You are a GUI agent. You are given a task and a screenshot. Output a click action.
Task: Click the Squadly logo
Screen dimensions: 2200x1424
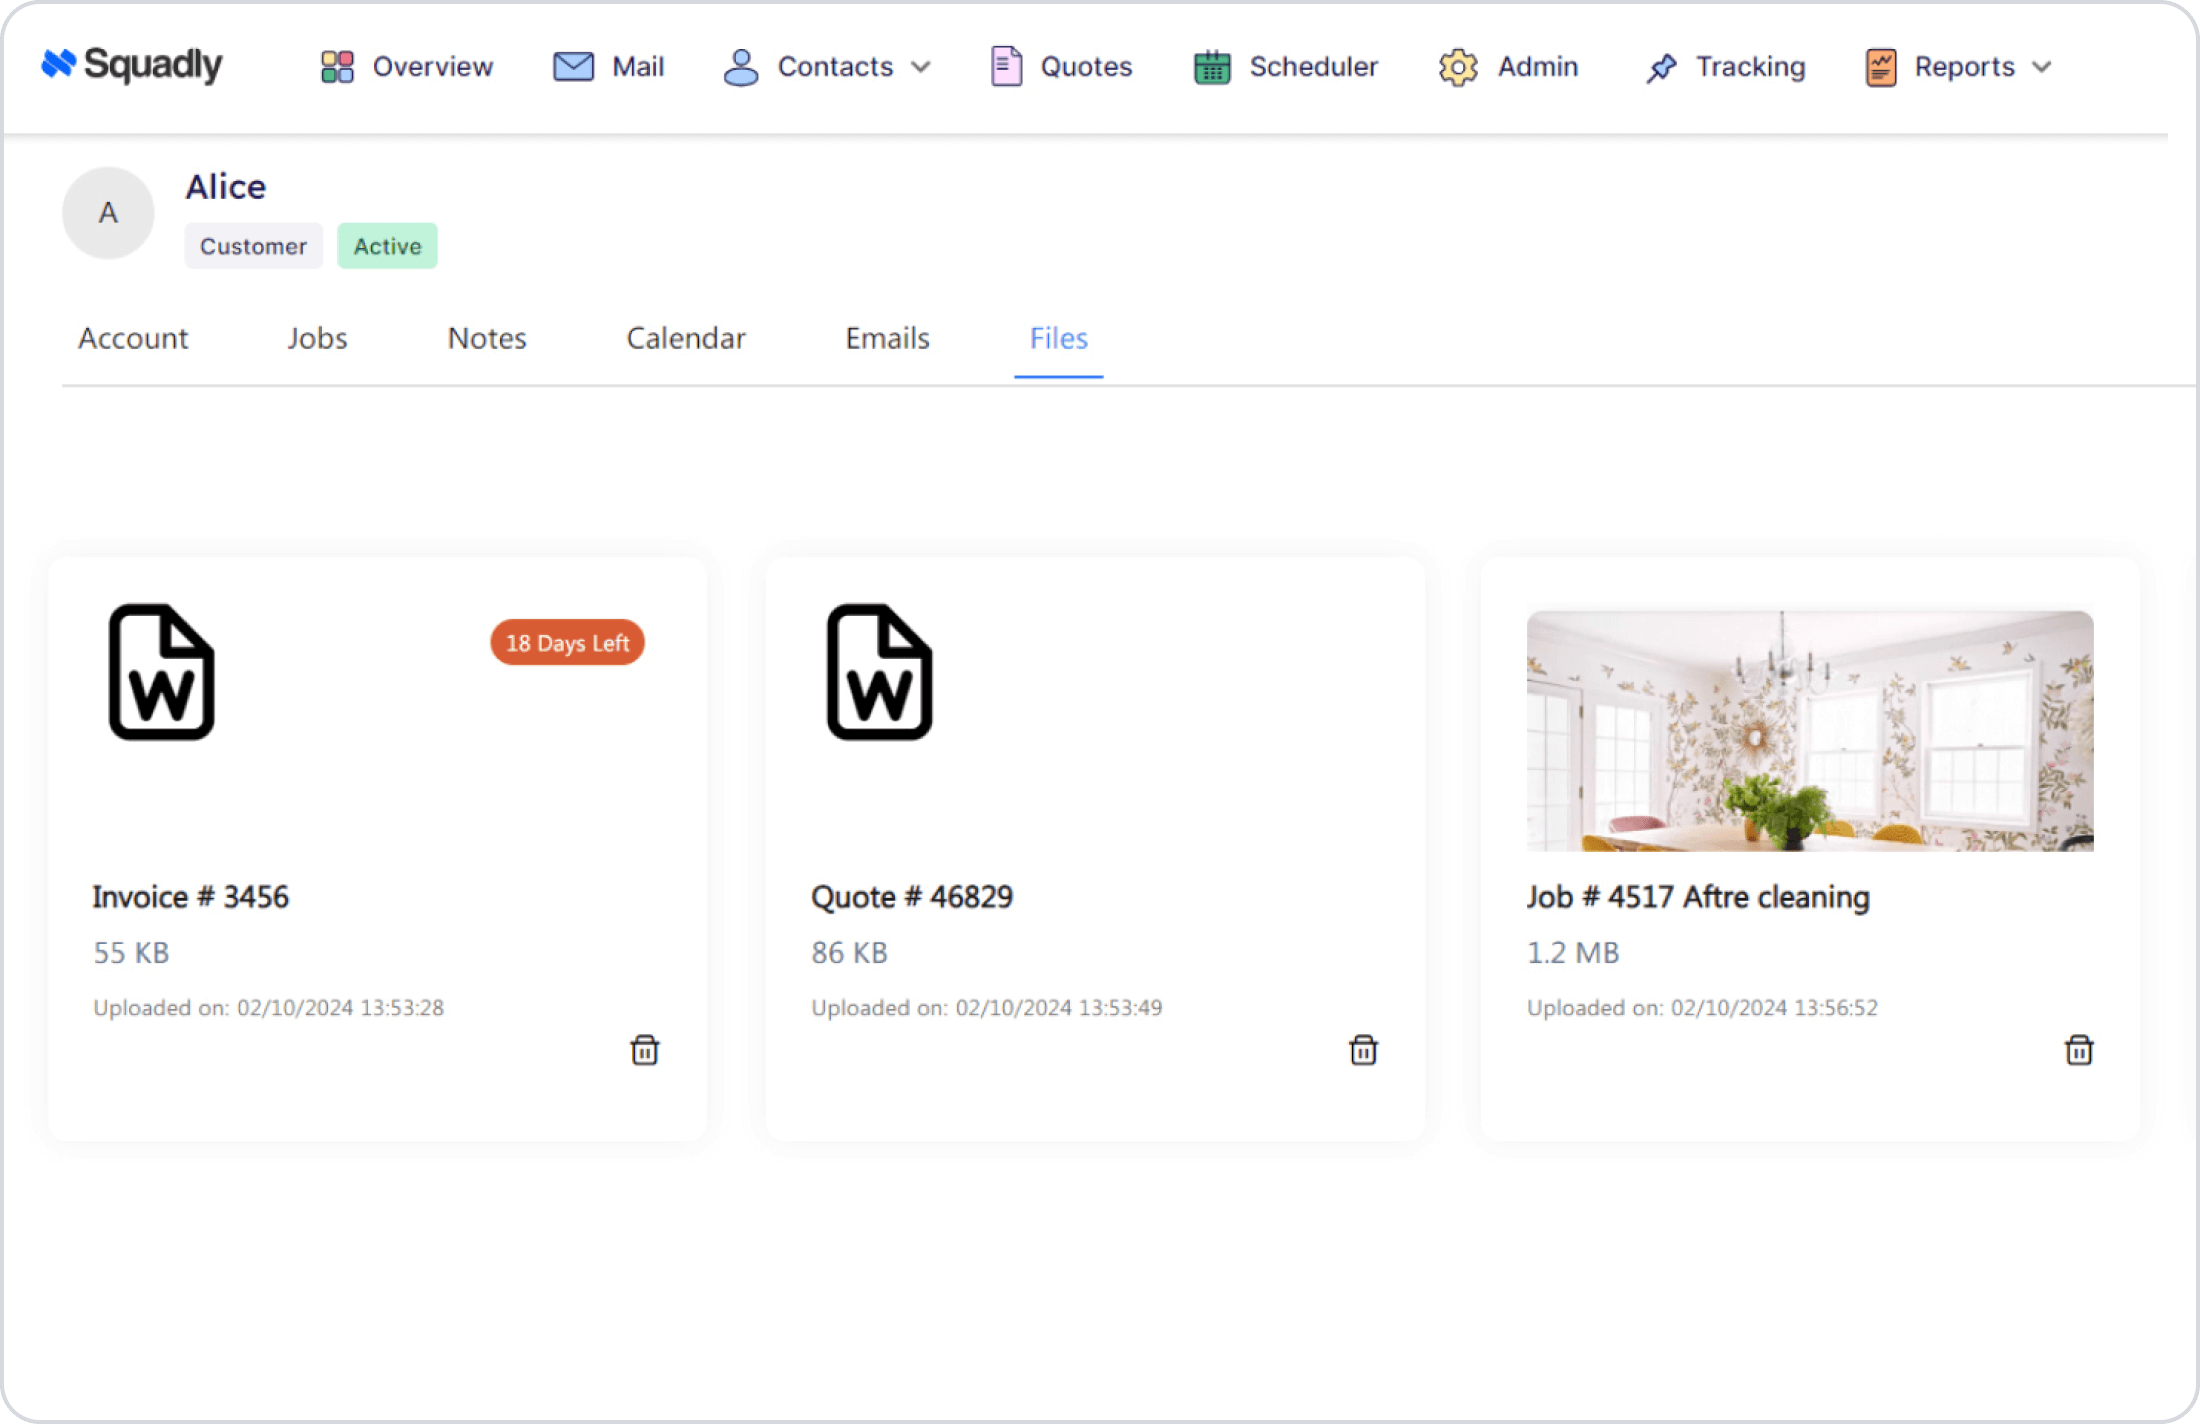[x=132, y=65]
